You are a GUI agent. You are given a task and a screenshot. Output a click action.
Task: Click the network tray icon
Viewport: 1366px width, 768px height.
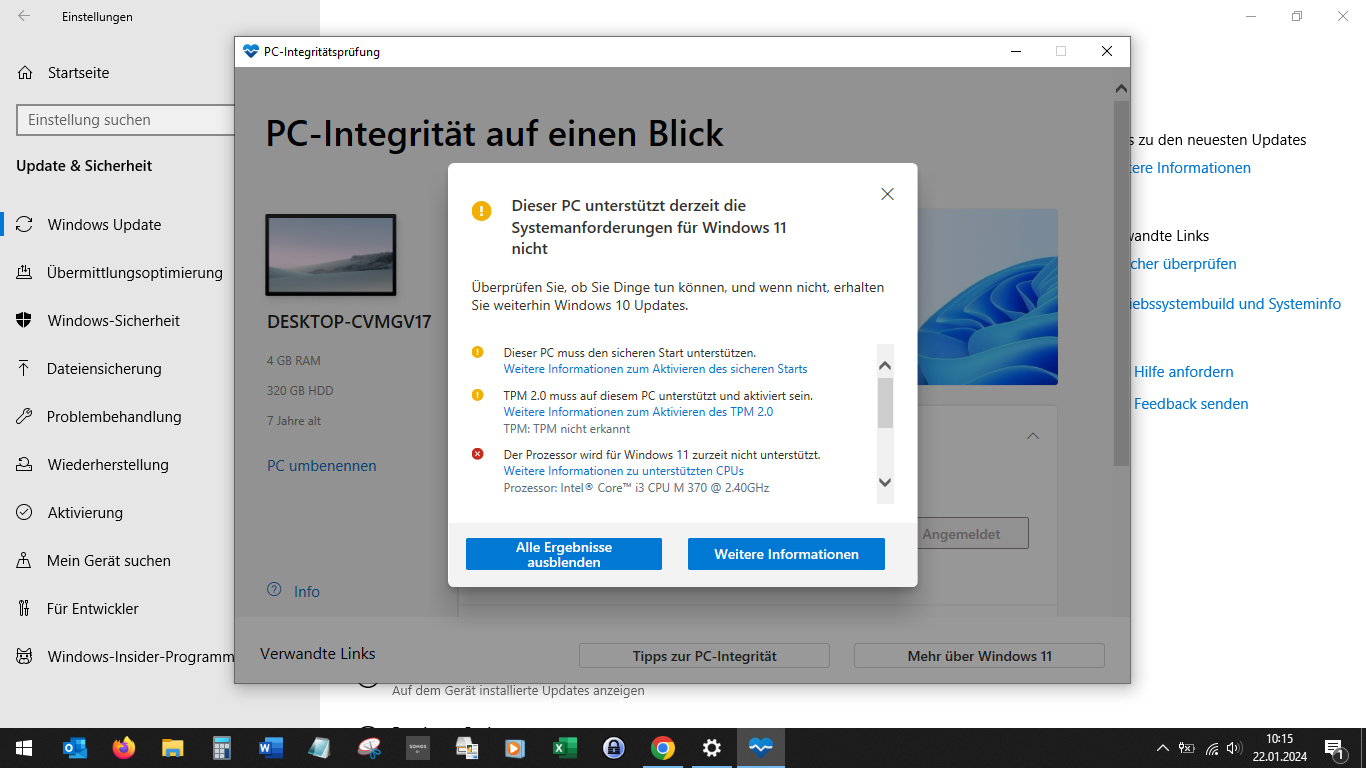[x=1212, y=748]
